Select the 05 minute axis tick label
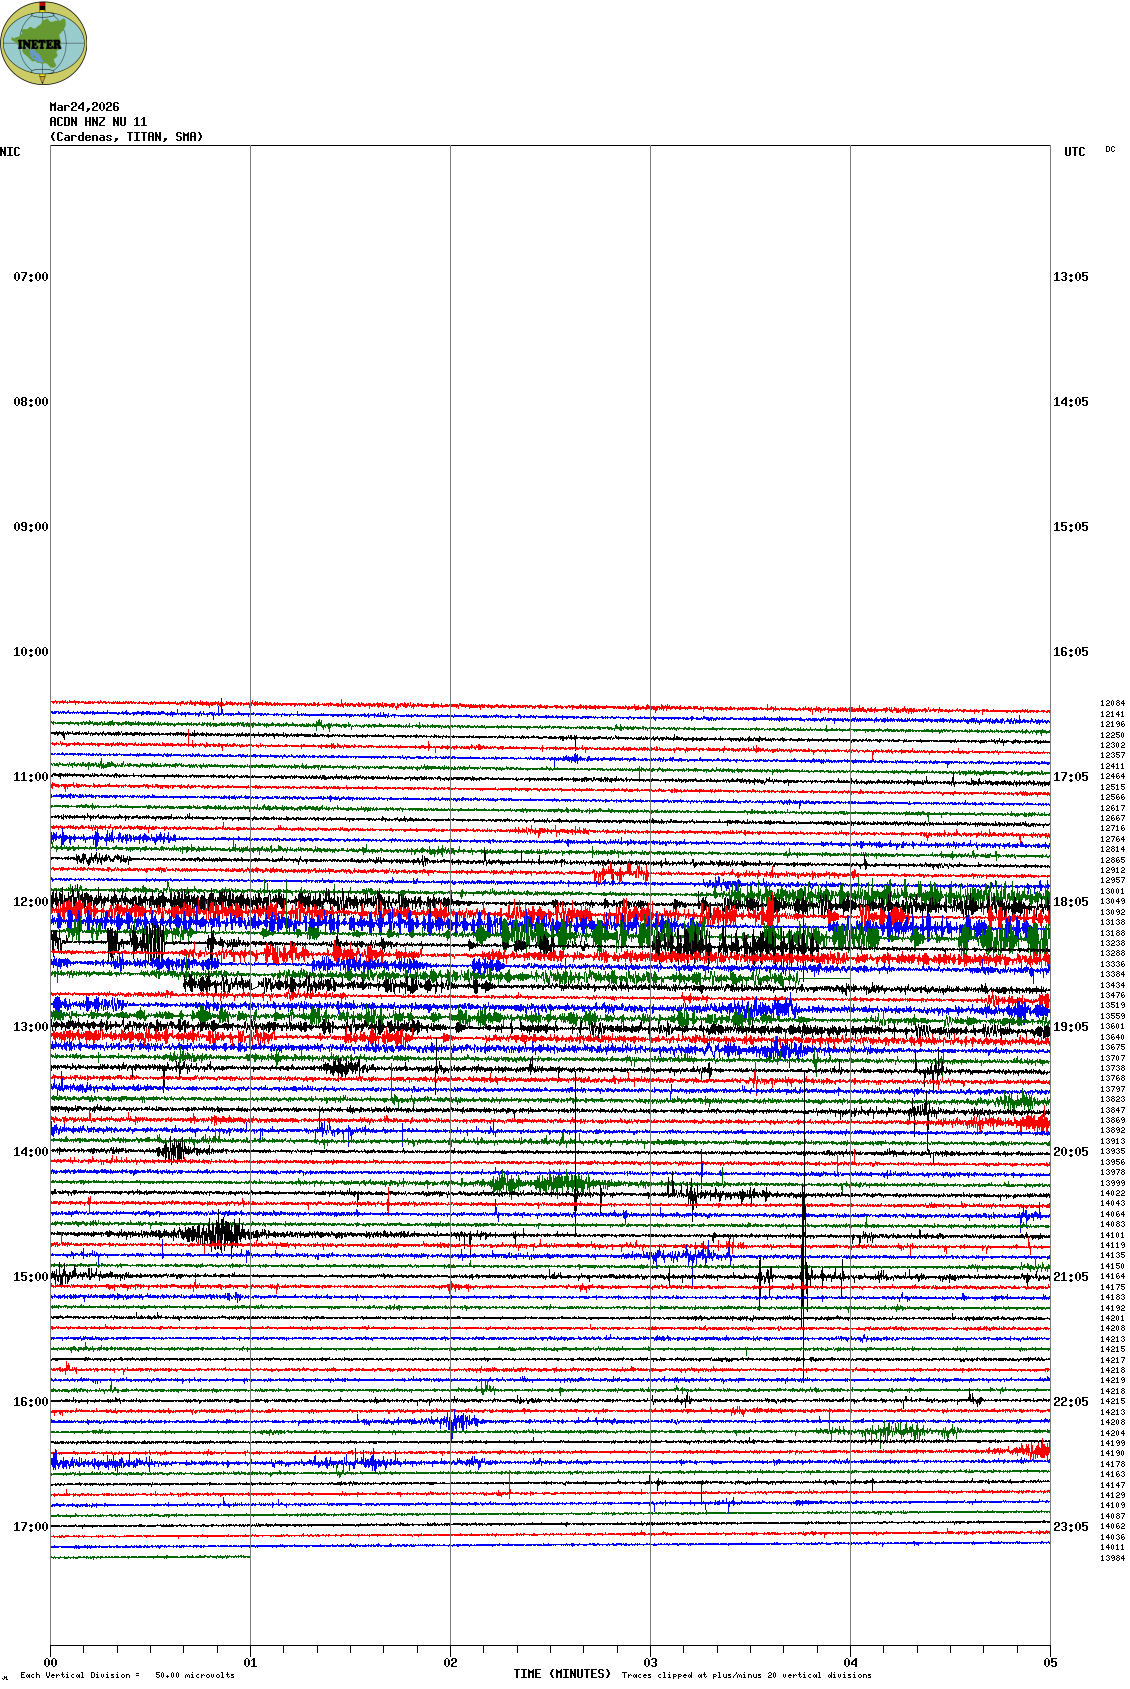The width and height of the screenshot is (1130, 1689). pyautogui.click(x=1050, y=1663)
